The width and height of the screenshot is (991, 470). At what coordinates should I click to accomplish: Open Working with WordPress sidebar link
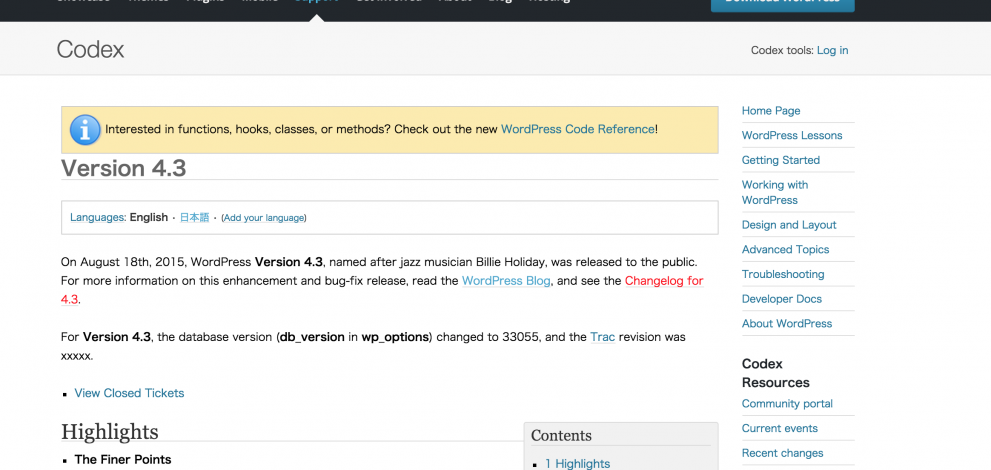[x=775, y=192]
